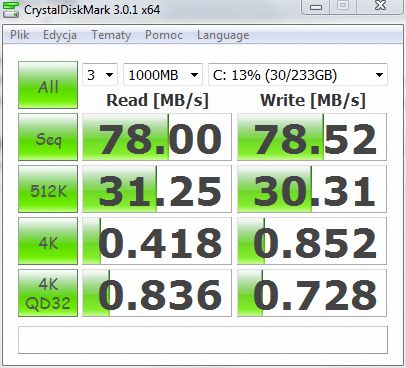Click the empty comment field at the bottom
406x368 pixels.
[x=203, y=340]
